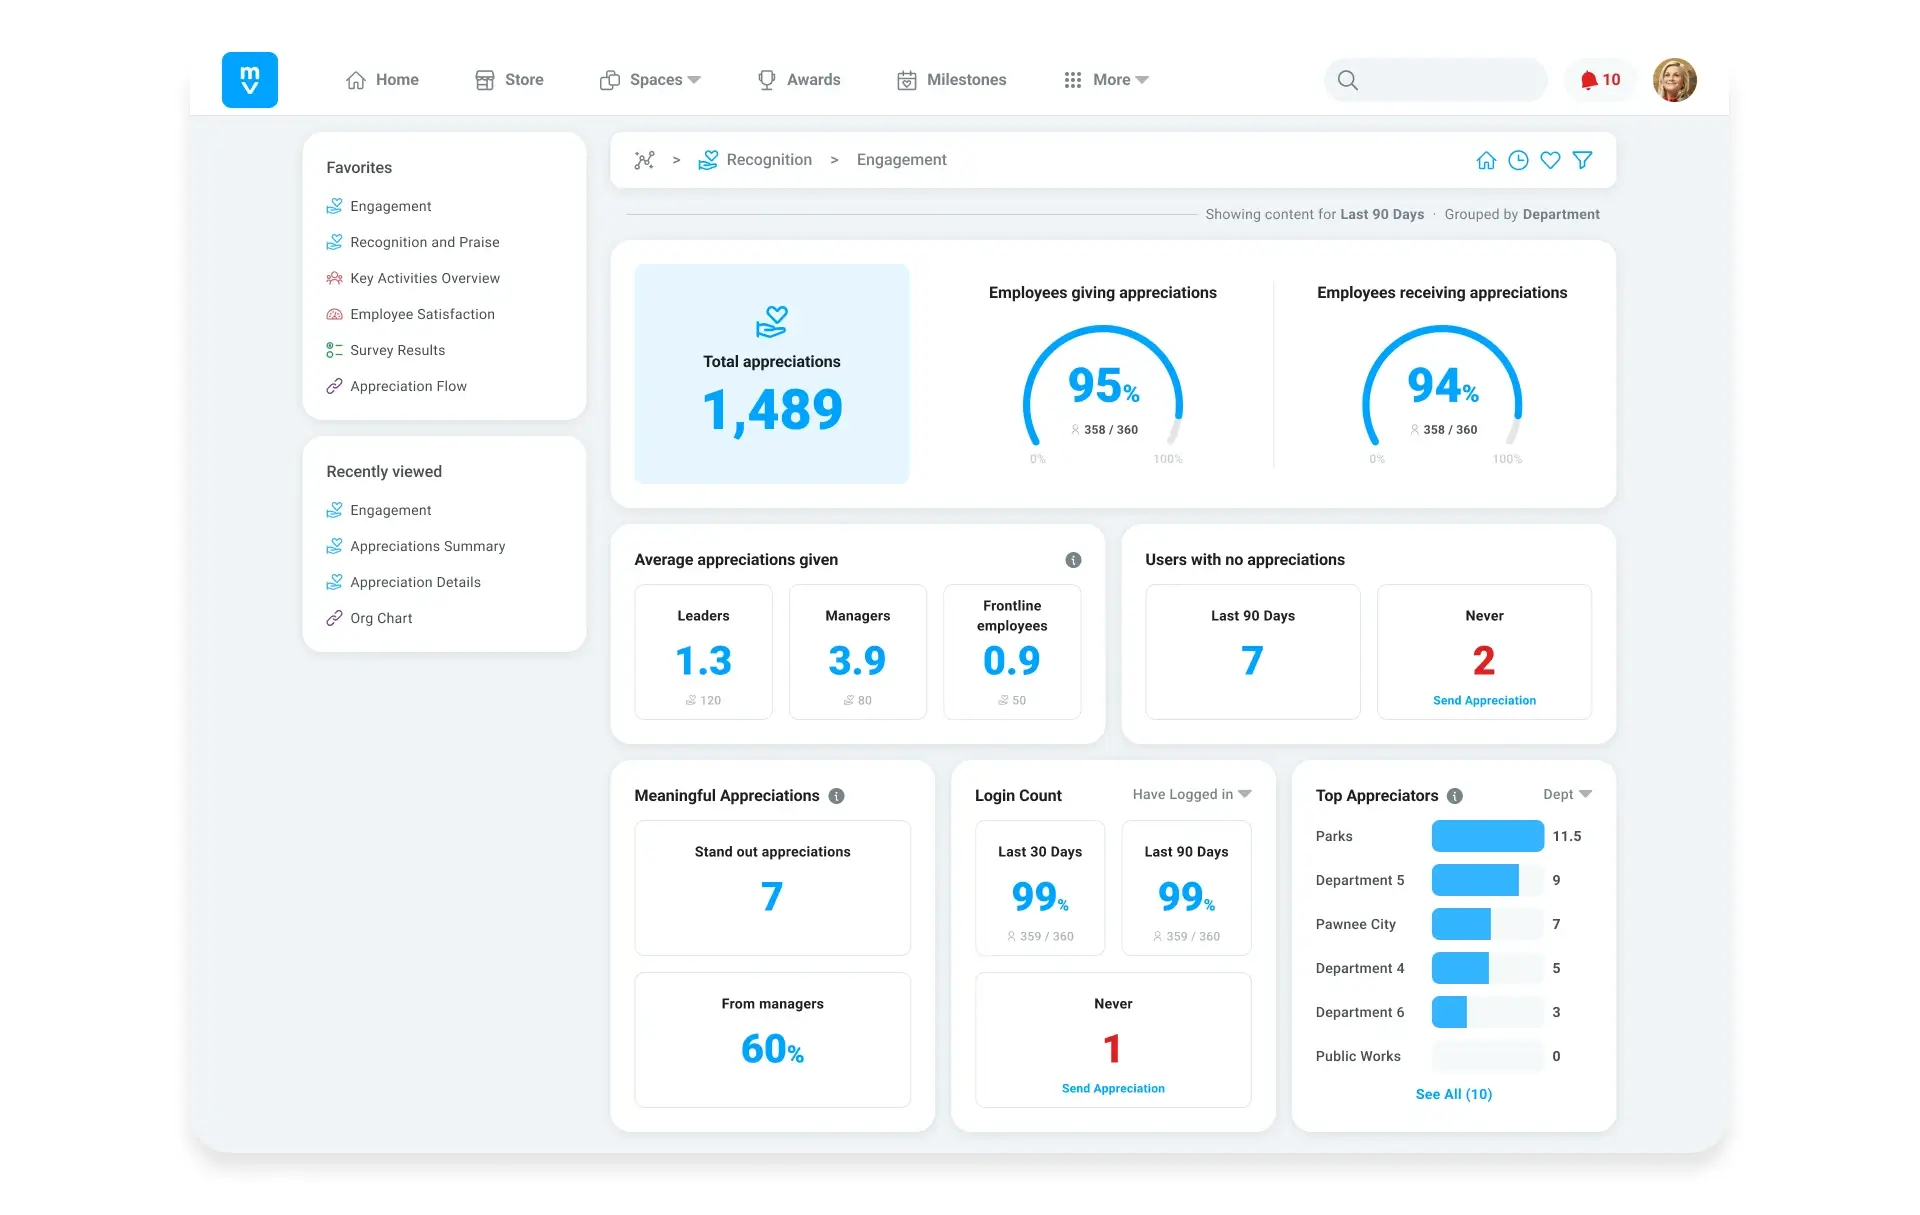Click the info icon beside Average appreciations given
The image size is (1920, 1215).
[1073, 560]
